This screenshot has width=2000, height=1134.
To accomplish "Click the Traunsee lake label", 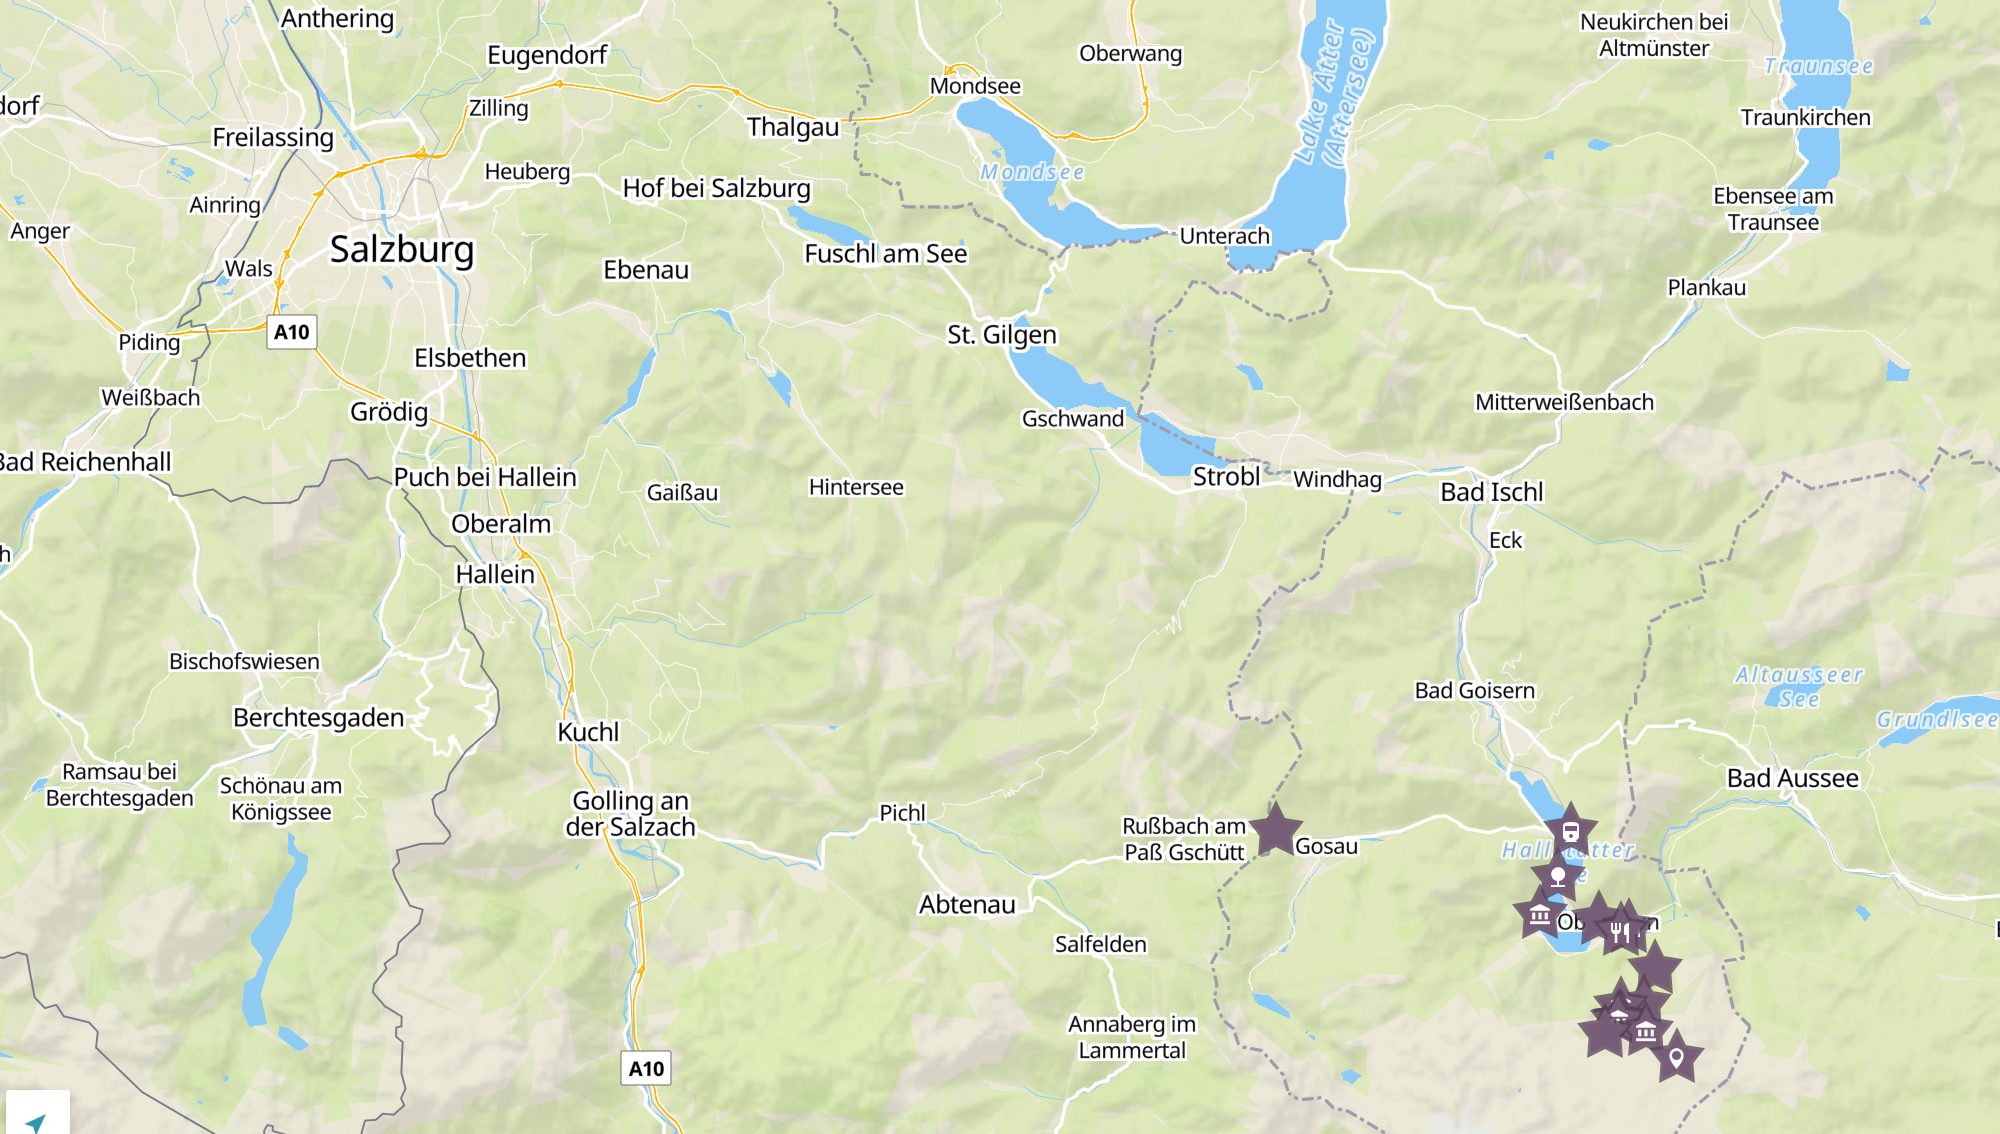I will click(x=1819, y=66).
